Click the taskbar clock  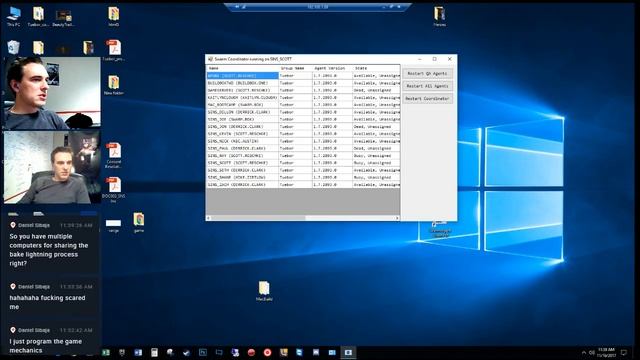pyautogui.click(x=606, y=353)
